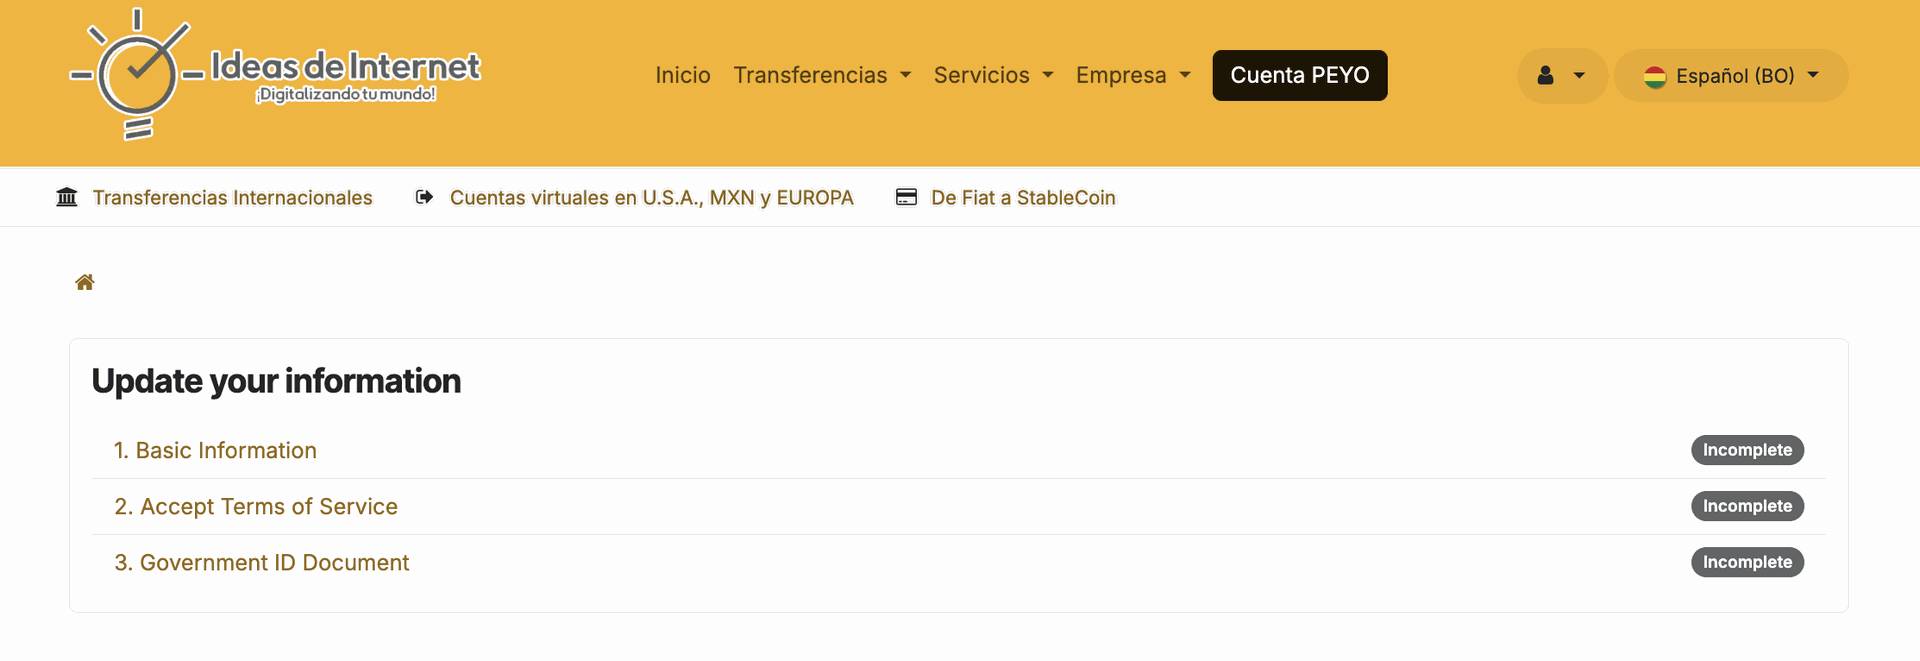The height and width of the screenshot is (661, 1920).
Task: Click the home breadcrumb icon
Action: 85,283
